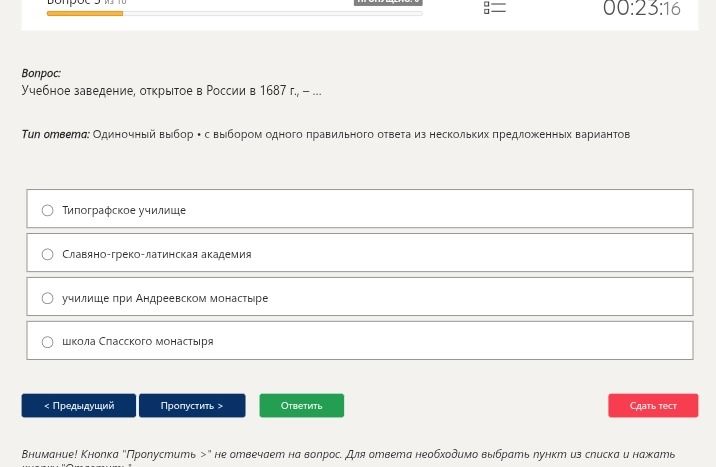Mark училище при Андреевском монастыре radio button
The image size is (716, 467).
(x=47, y=298)
